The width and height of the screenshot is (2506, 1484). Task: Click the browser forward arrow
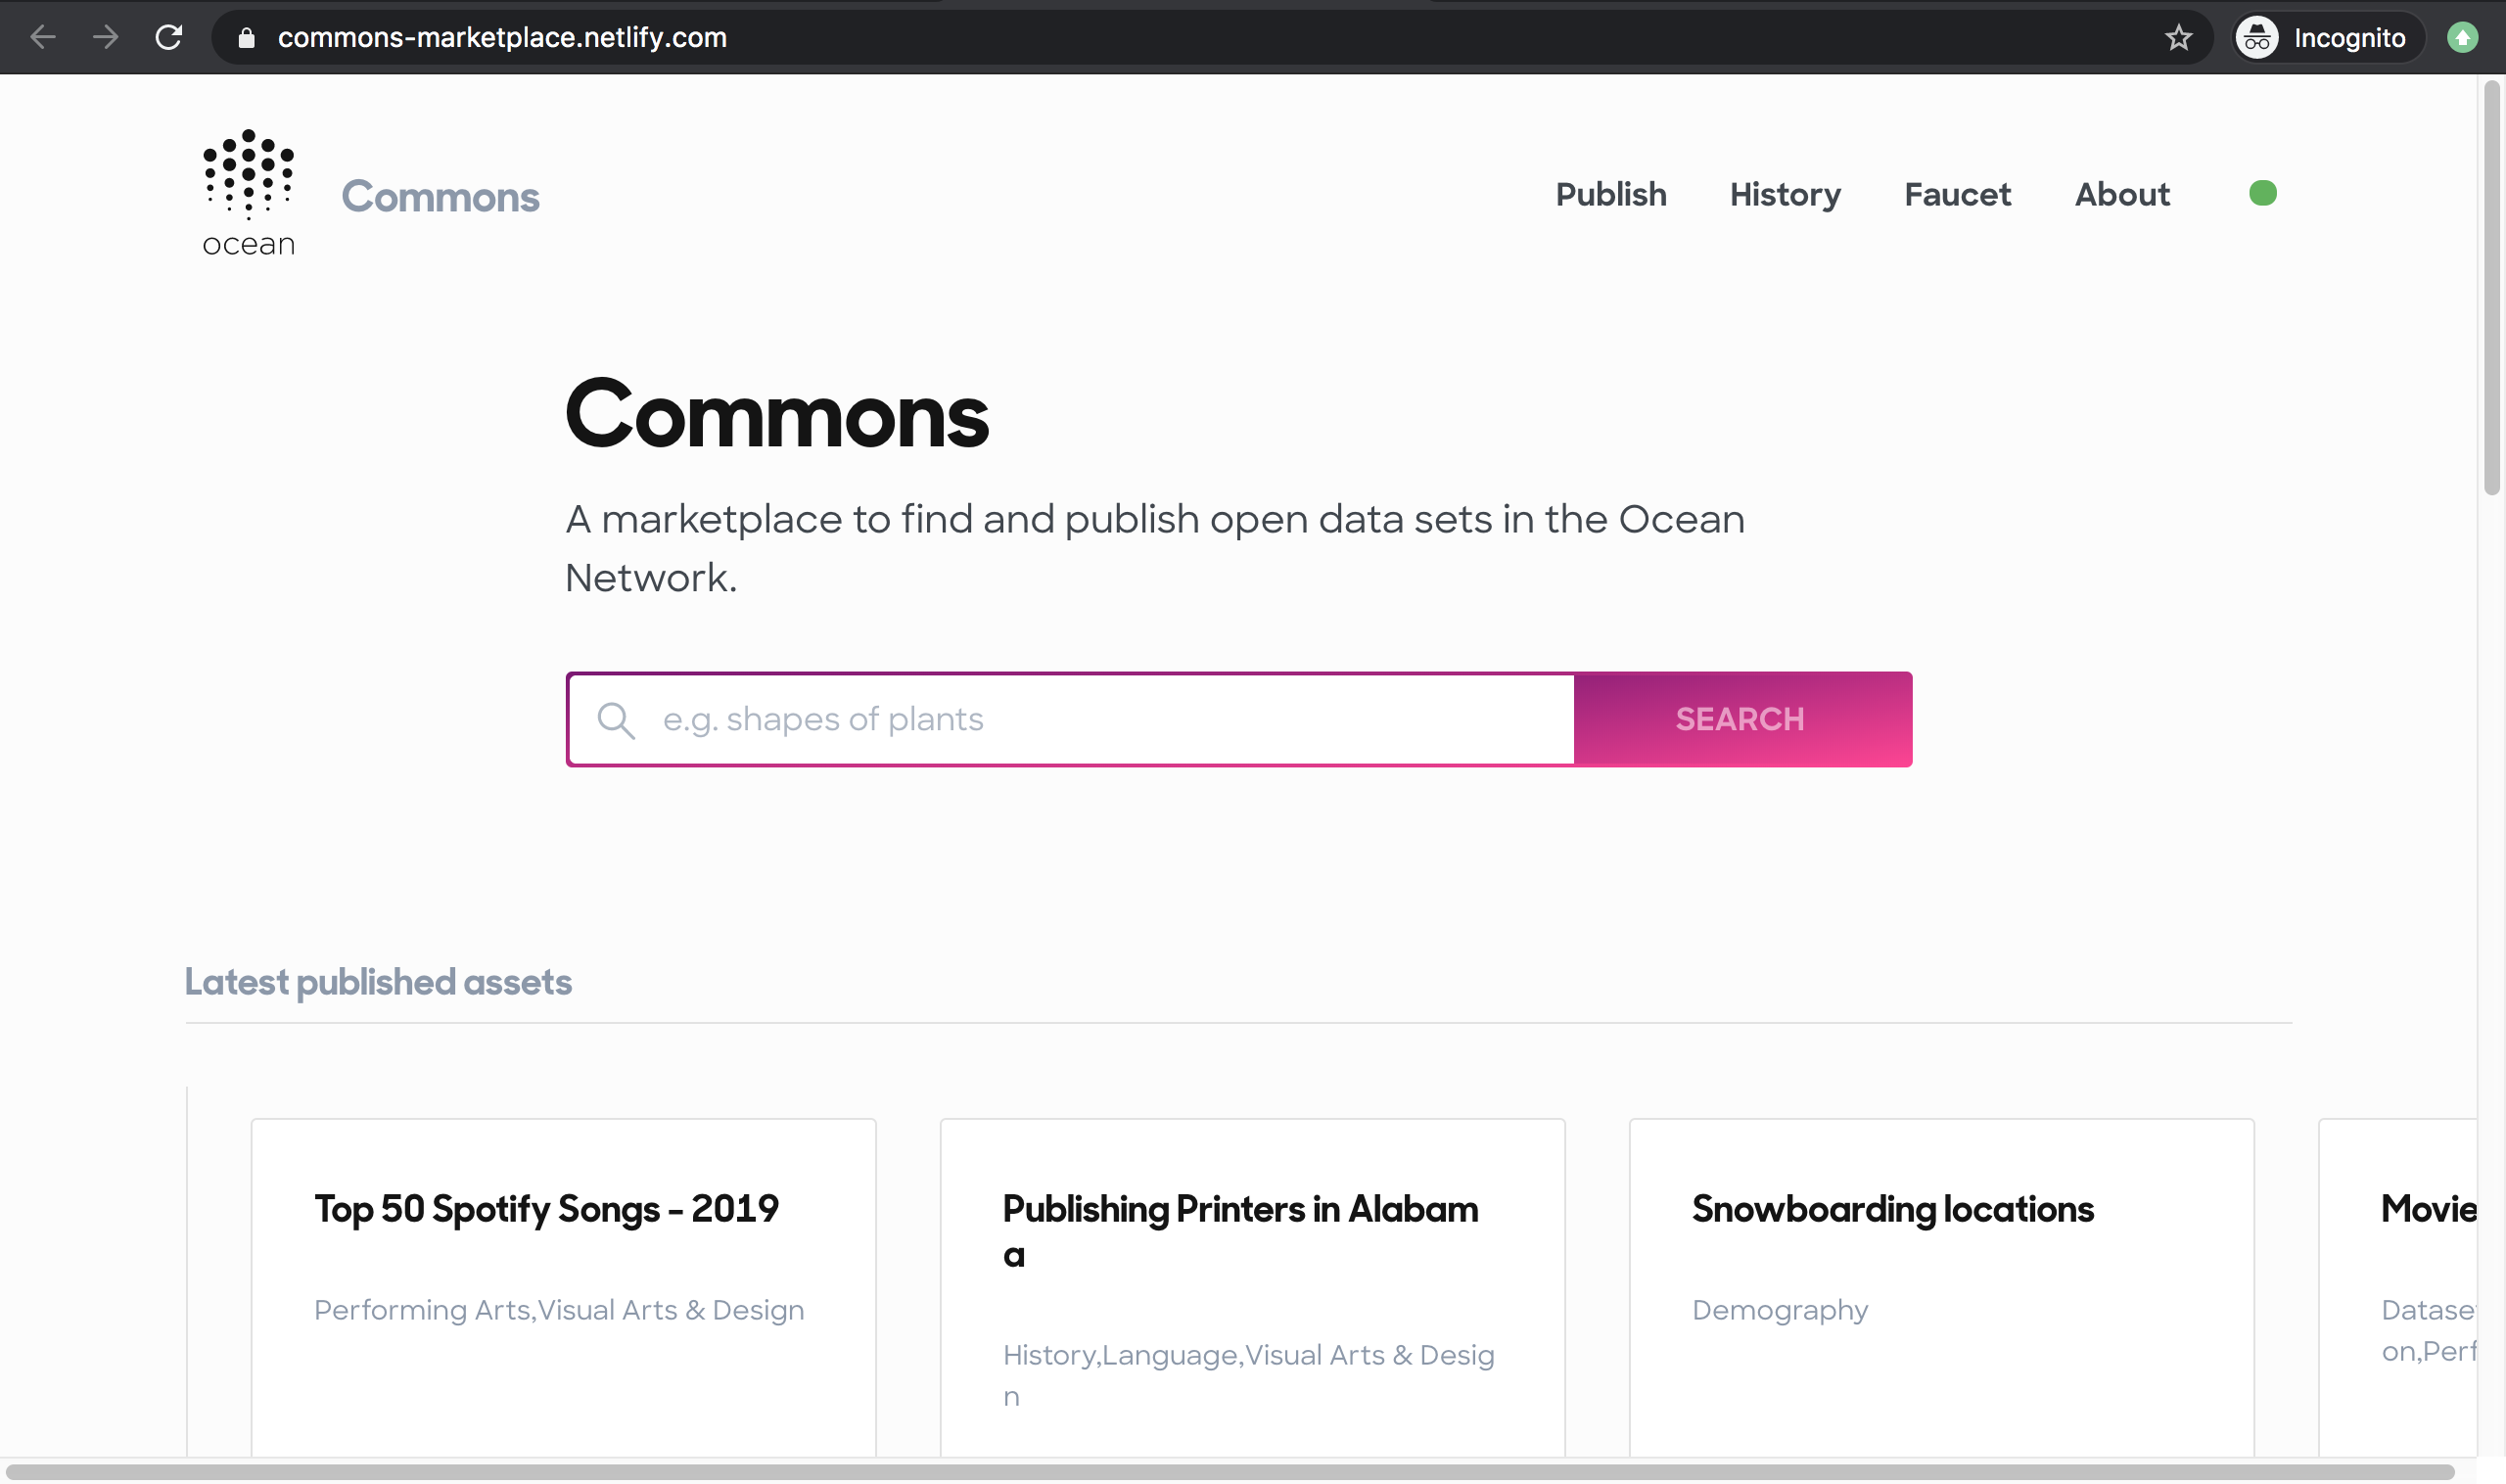click(105, 38)
